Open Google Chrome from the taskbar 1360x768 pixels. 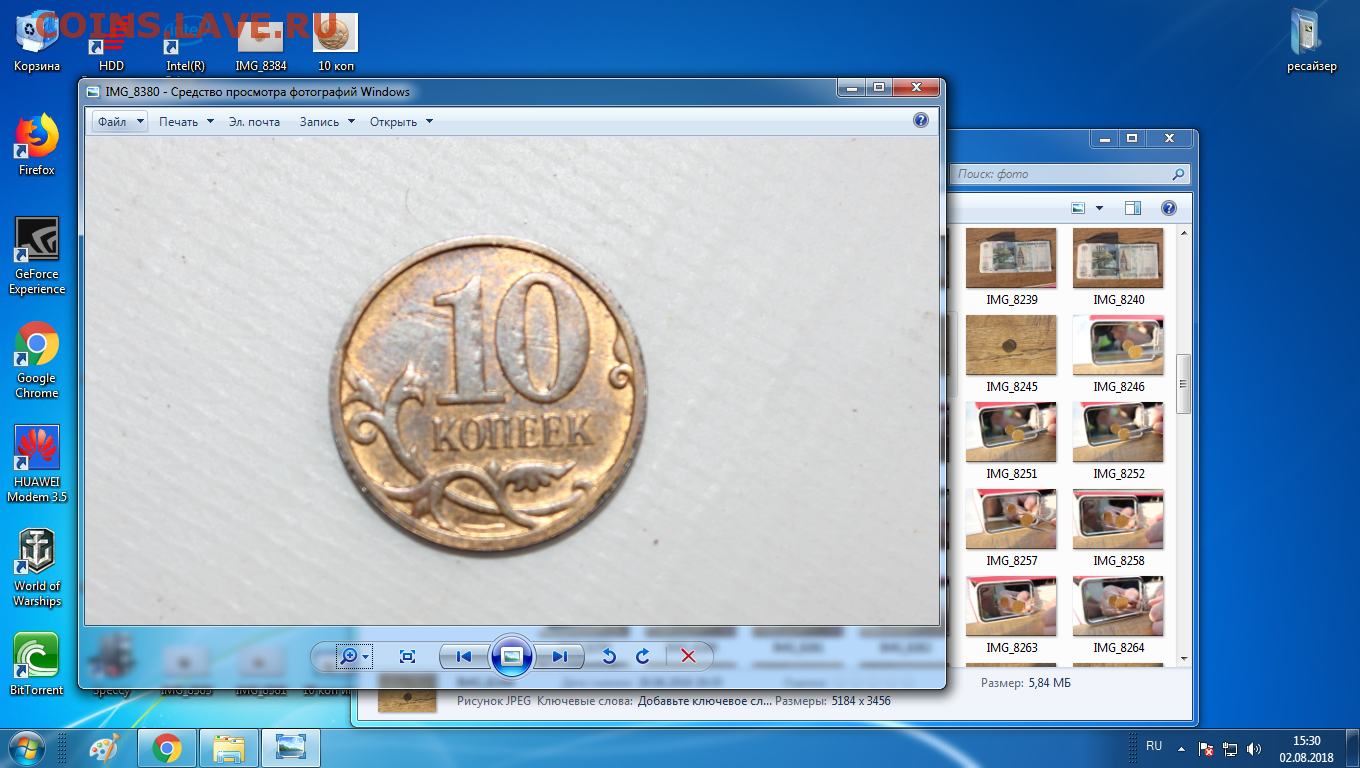coord(167,748)
